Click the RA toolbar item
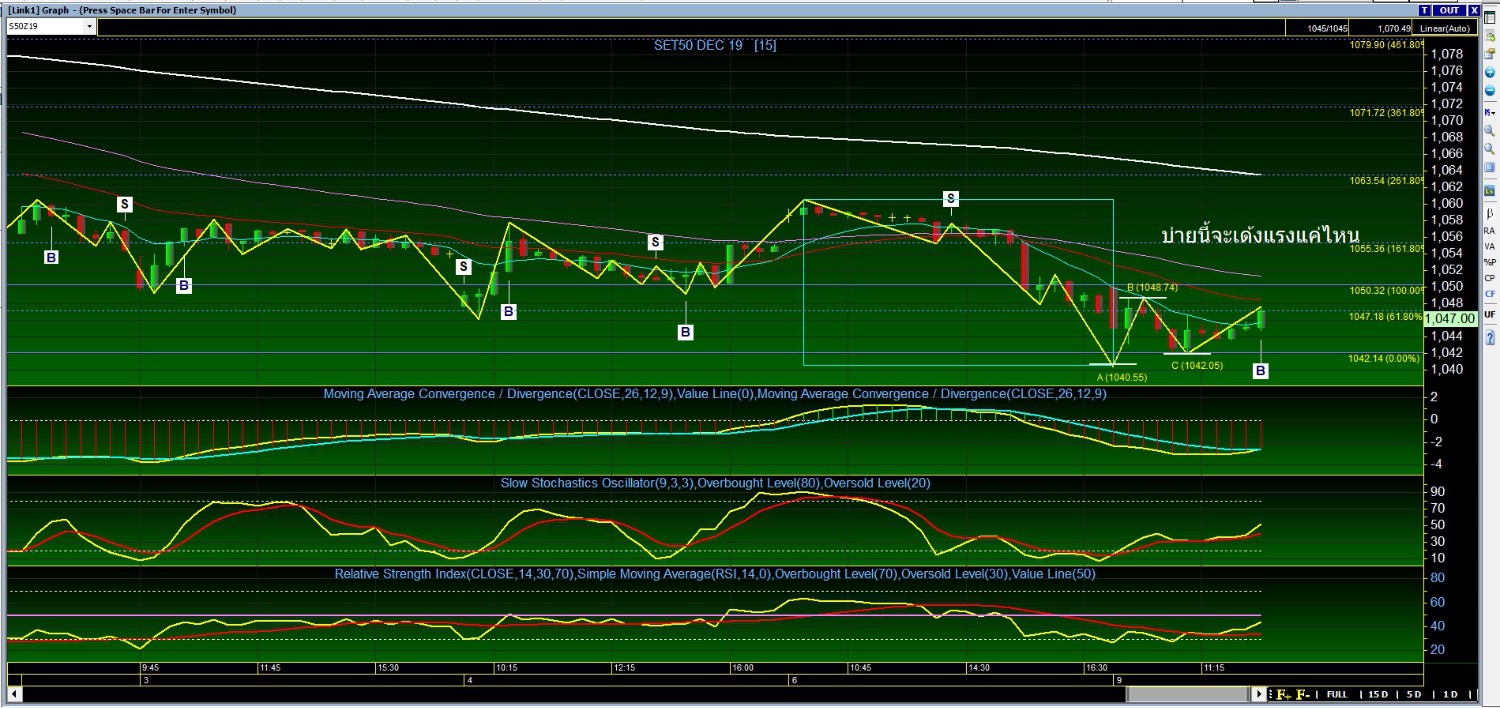 click(x=1489, y=231)
